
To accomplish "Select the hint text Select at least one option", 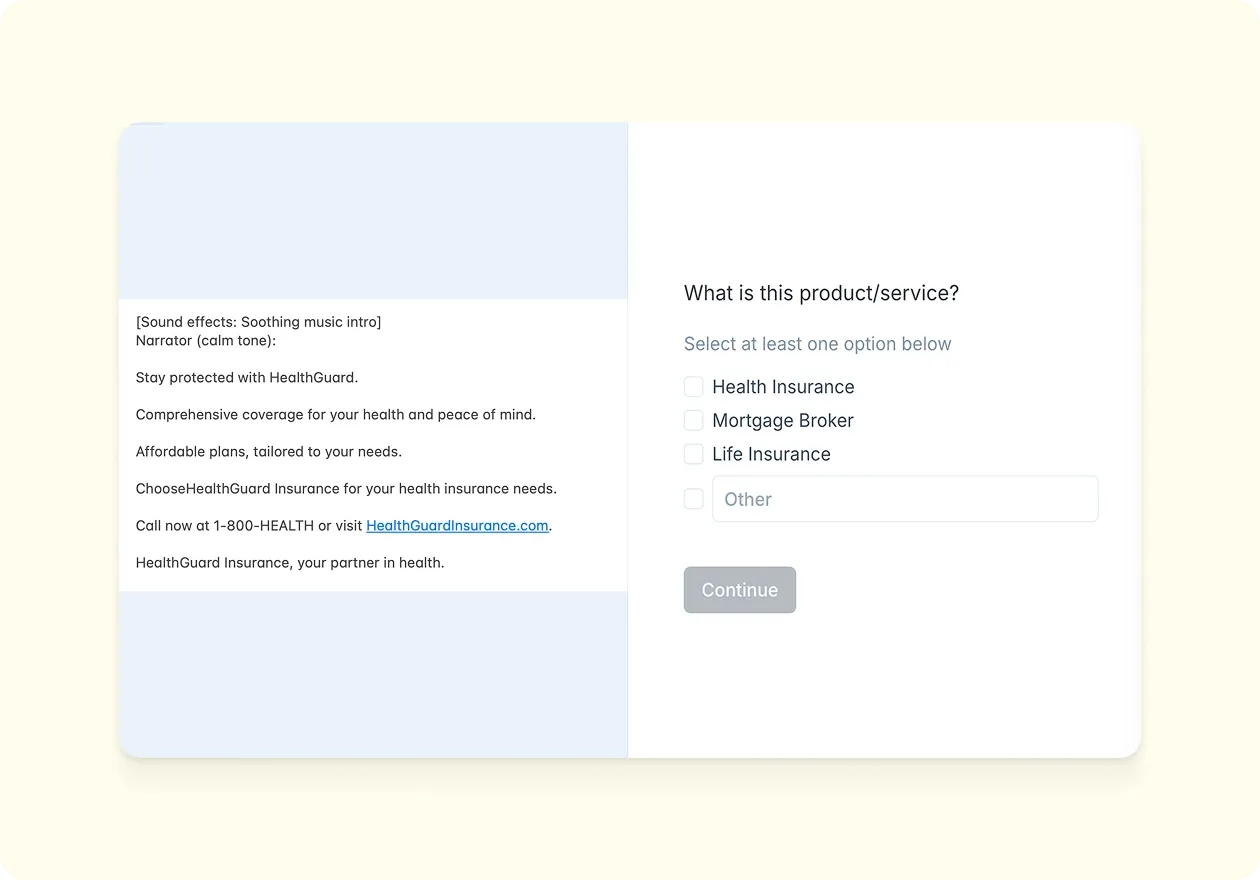I will click(x=817, y=343).
